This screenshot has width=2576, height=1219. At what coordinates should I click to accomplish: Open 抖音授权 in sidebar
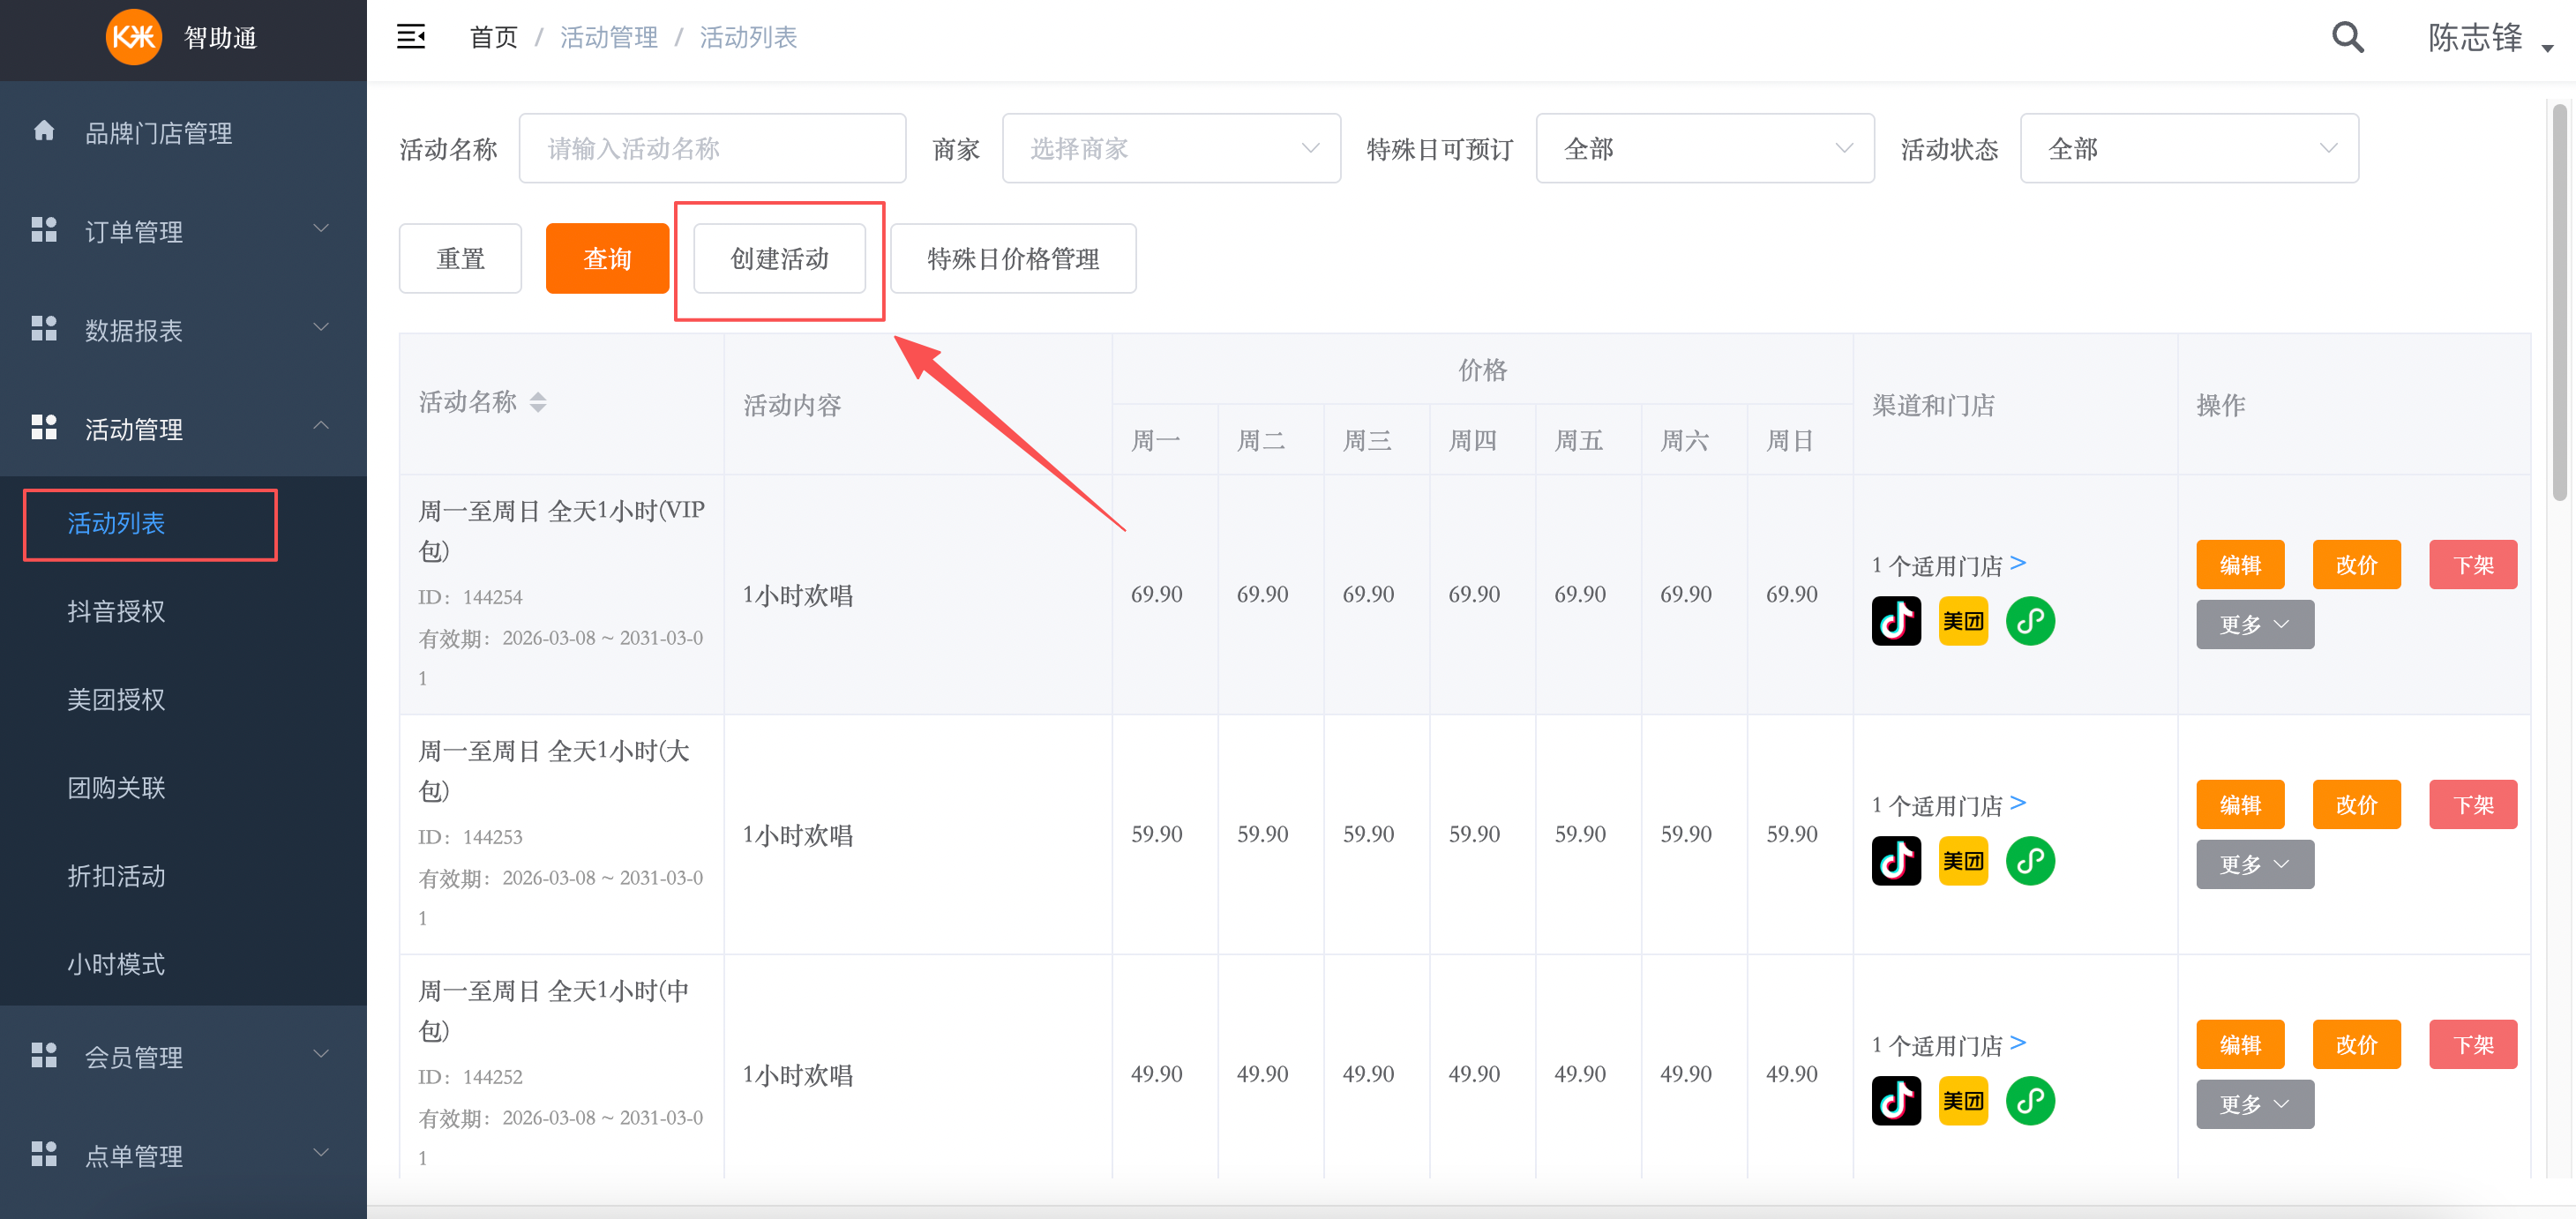click(116, 611)
